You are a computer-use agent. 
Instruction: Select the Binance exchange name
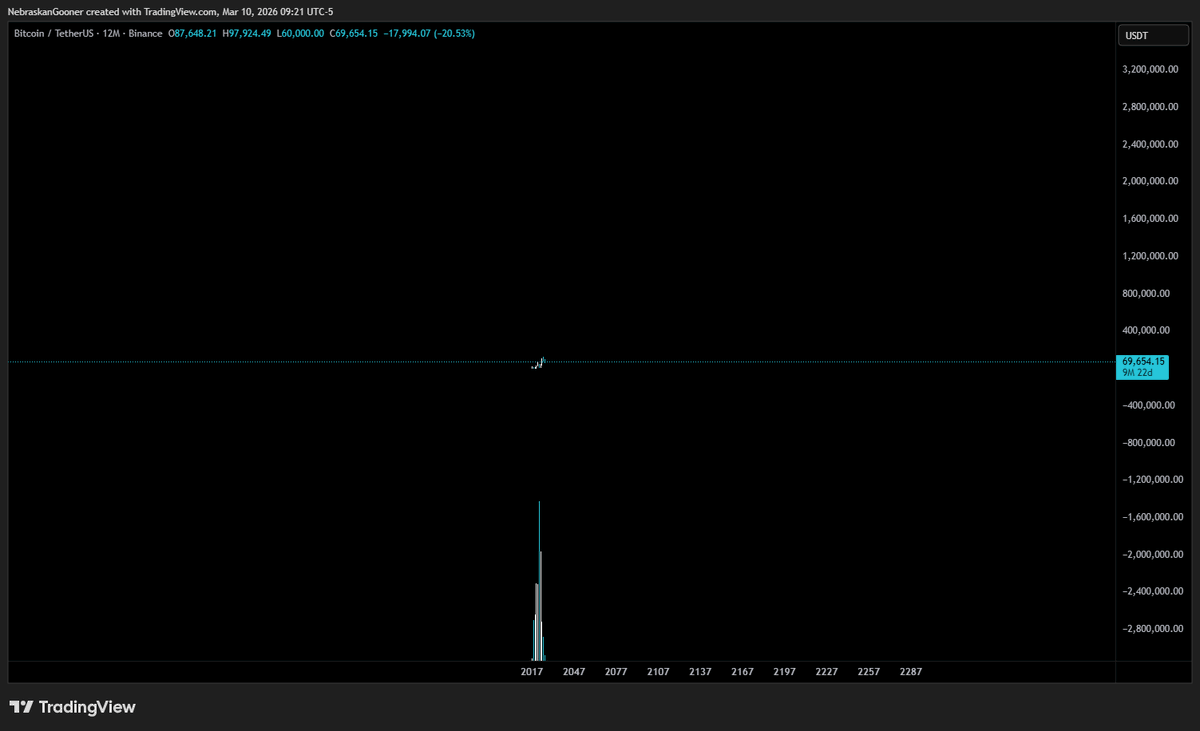click(147, 33)
